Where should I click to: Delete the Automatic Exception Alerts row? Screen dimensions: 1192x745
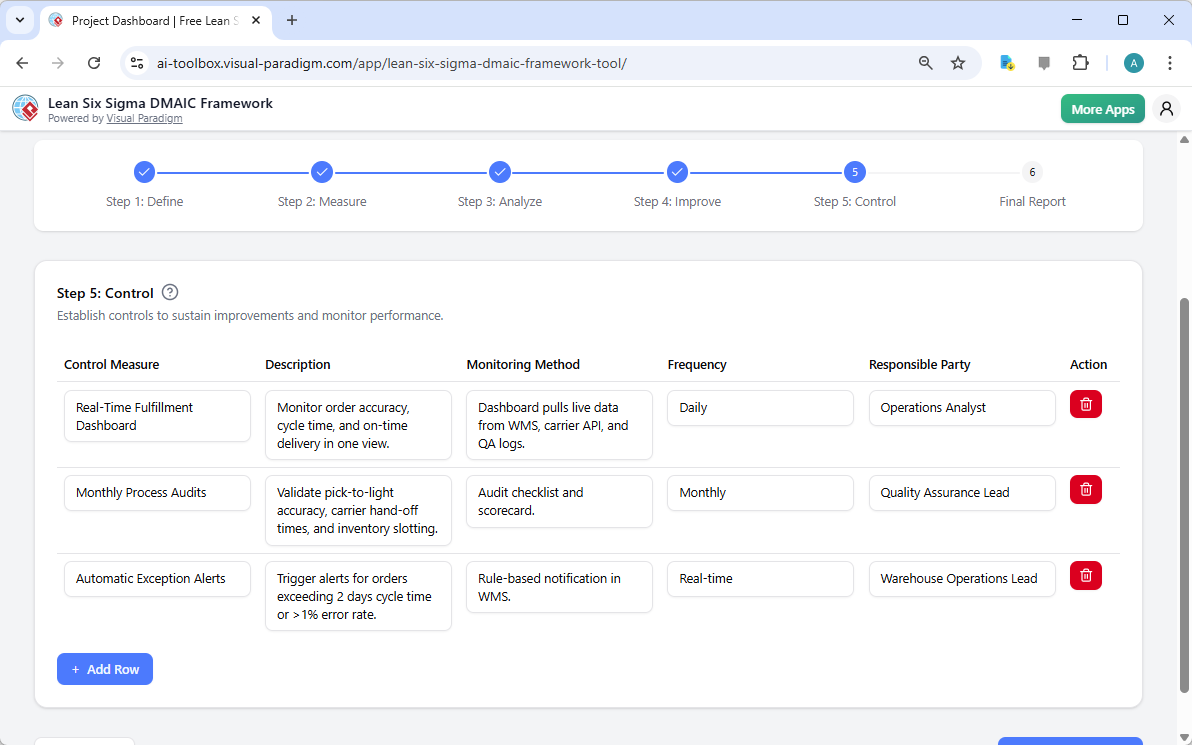point(1085,575)
